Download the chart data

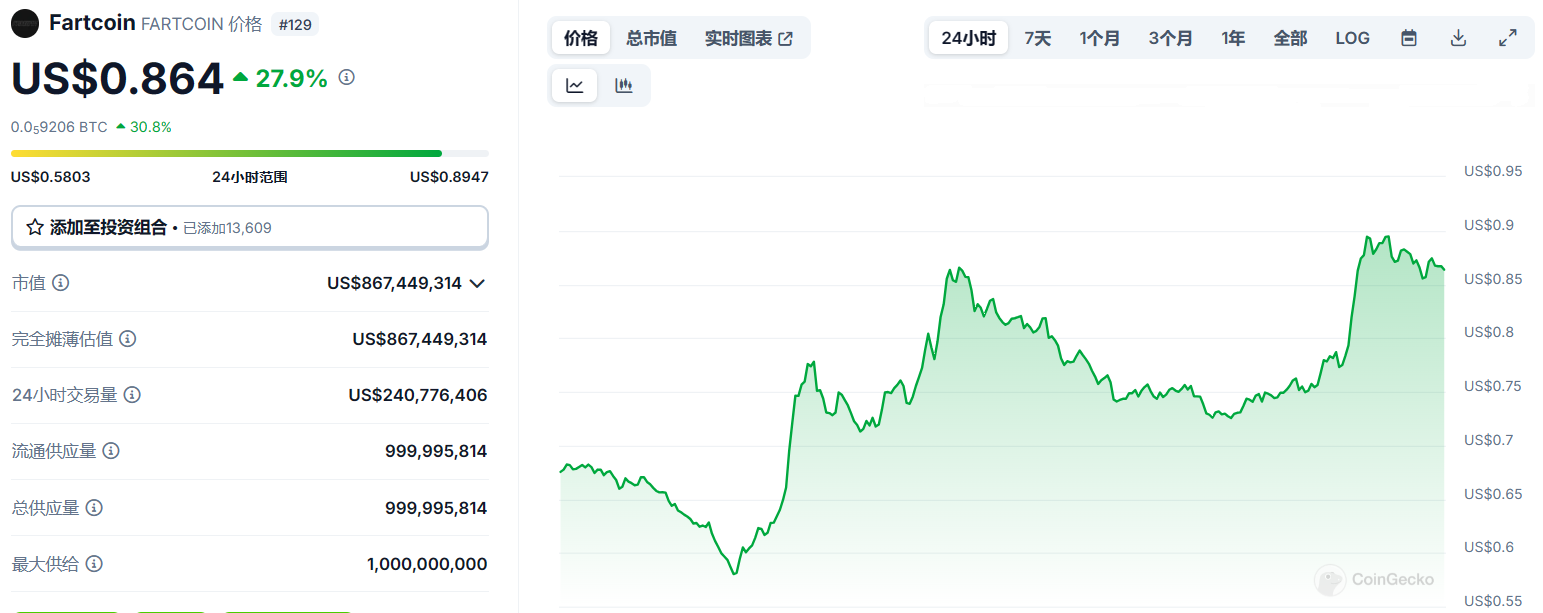click(x=1458, y=38)
